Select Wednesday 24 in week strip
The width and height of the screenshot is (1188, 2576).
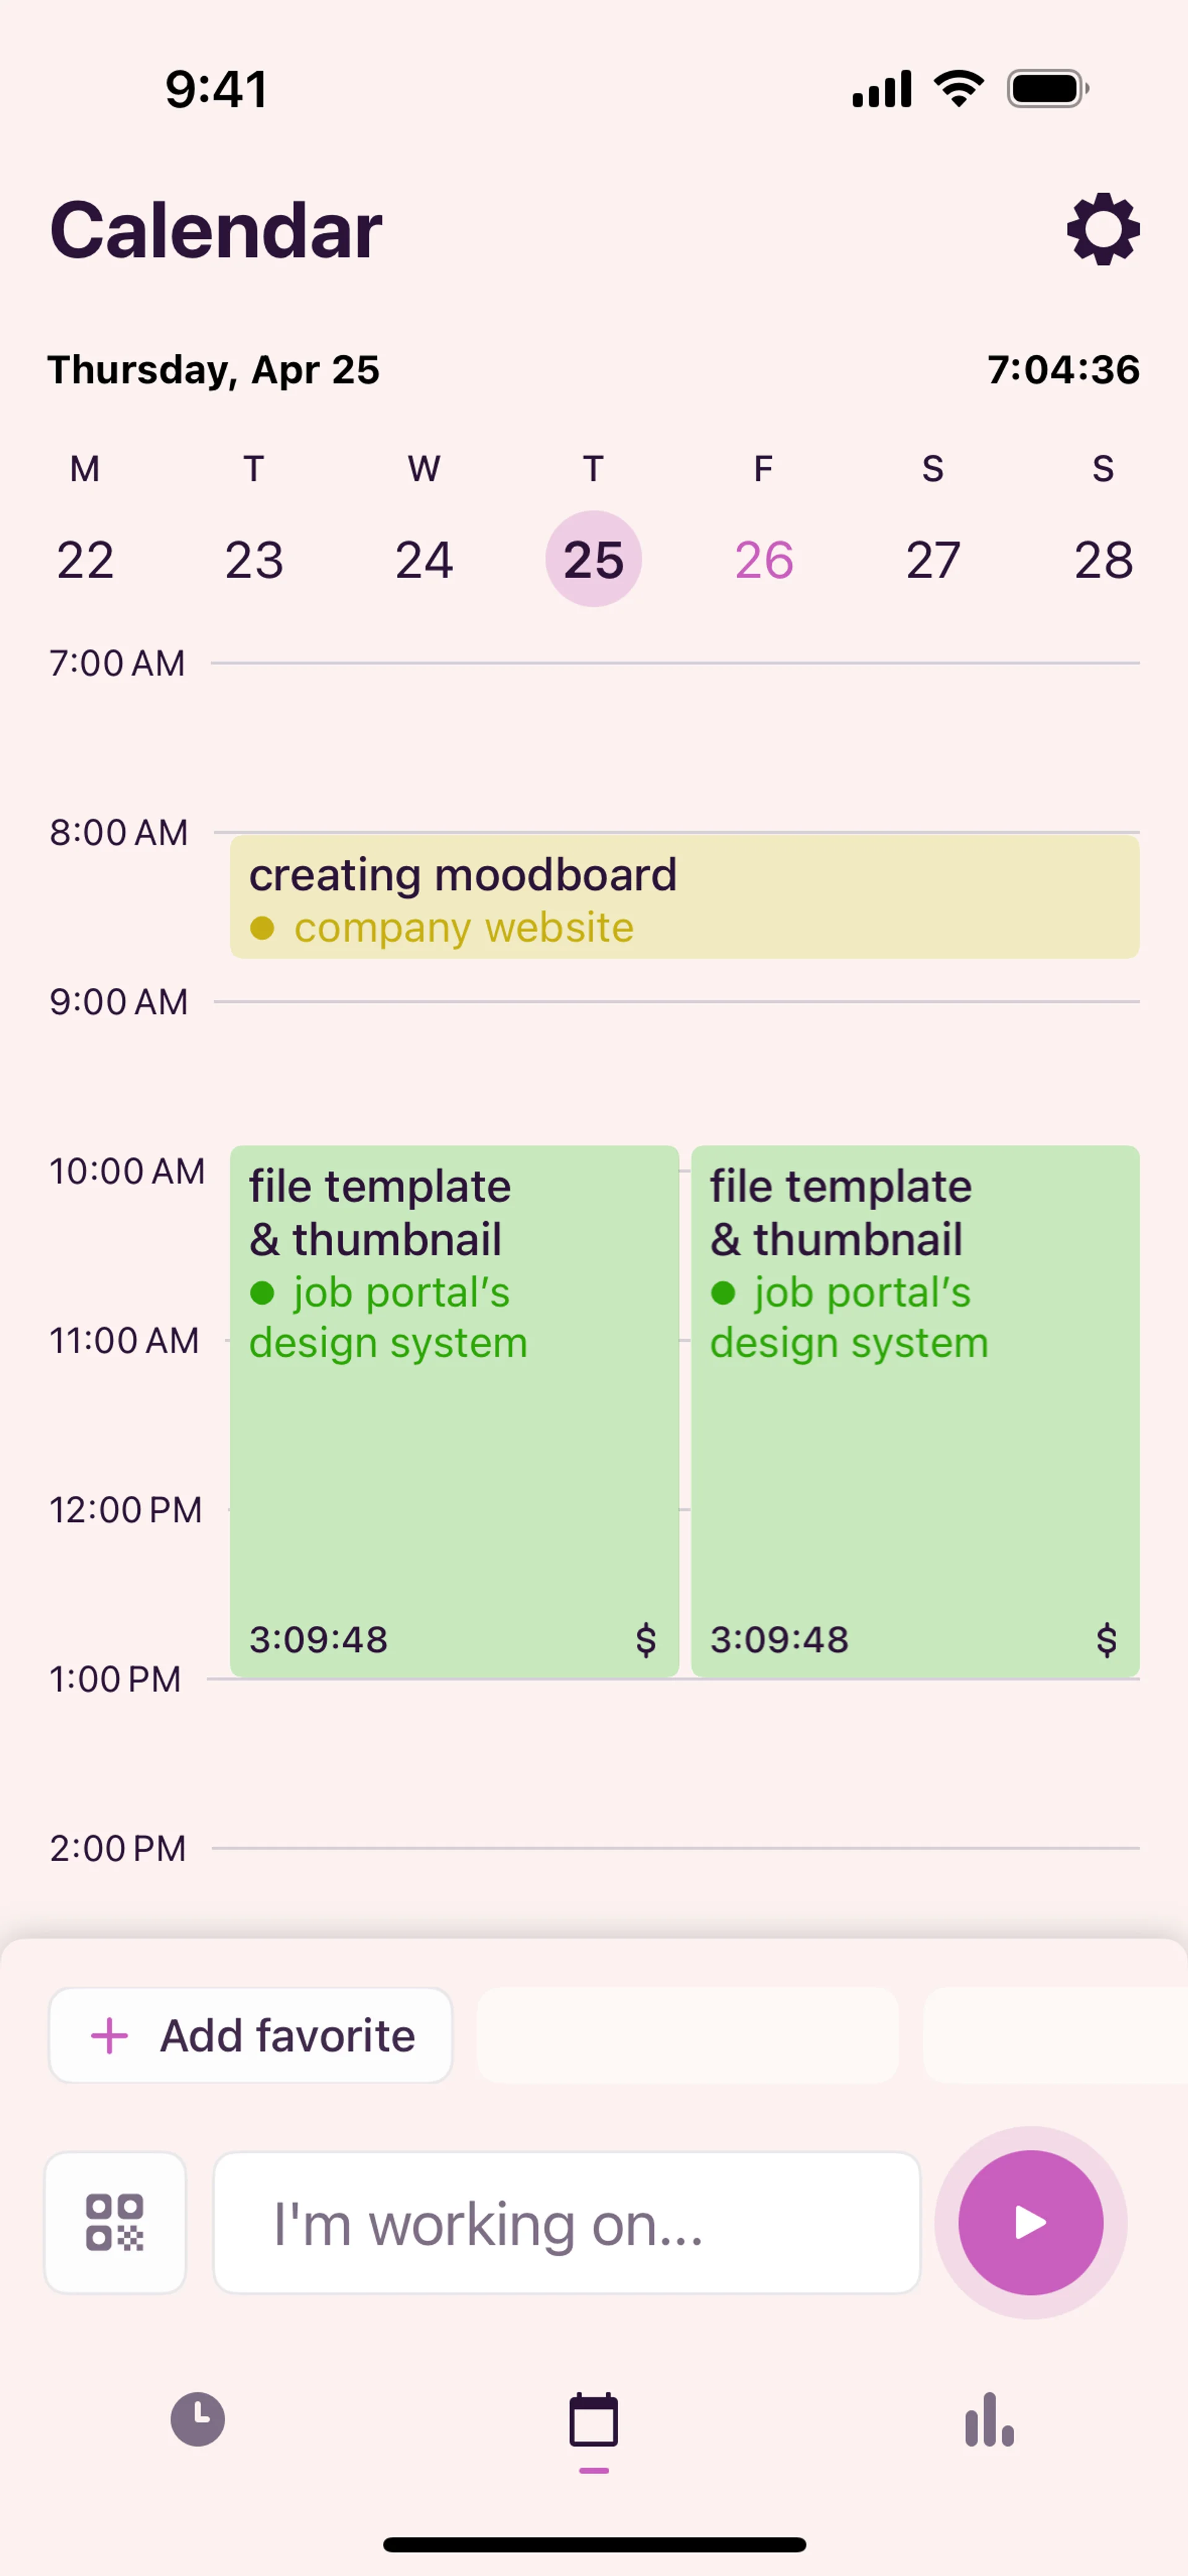click(424, 559)
